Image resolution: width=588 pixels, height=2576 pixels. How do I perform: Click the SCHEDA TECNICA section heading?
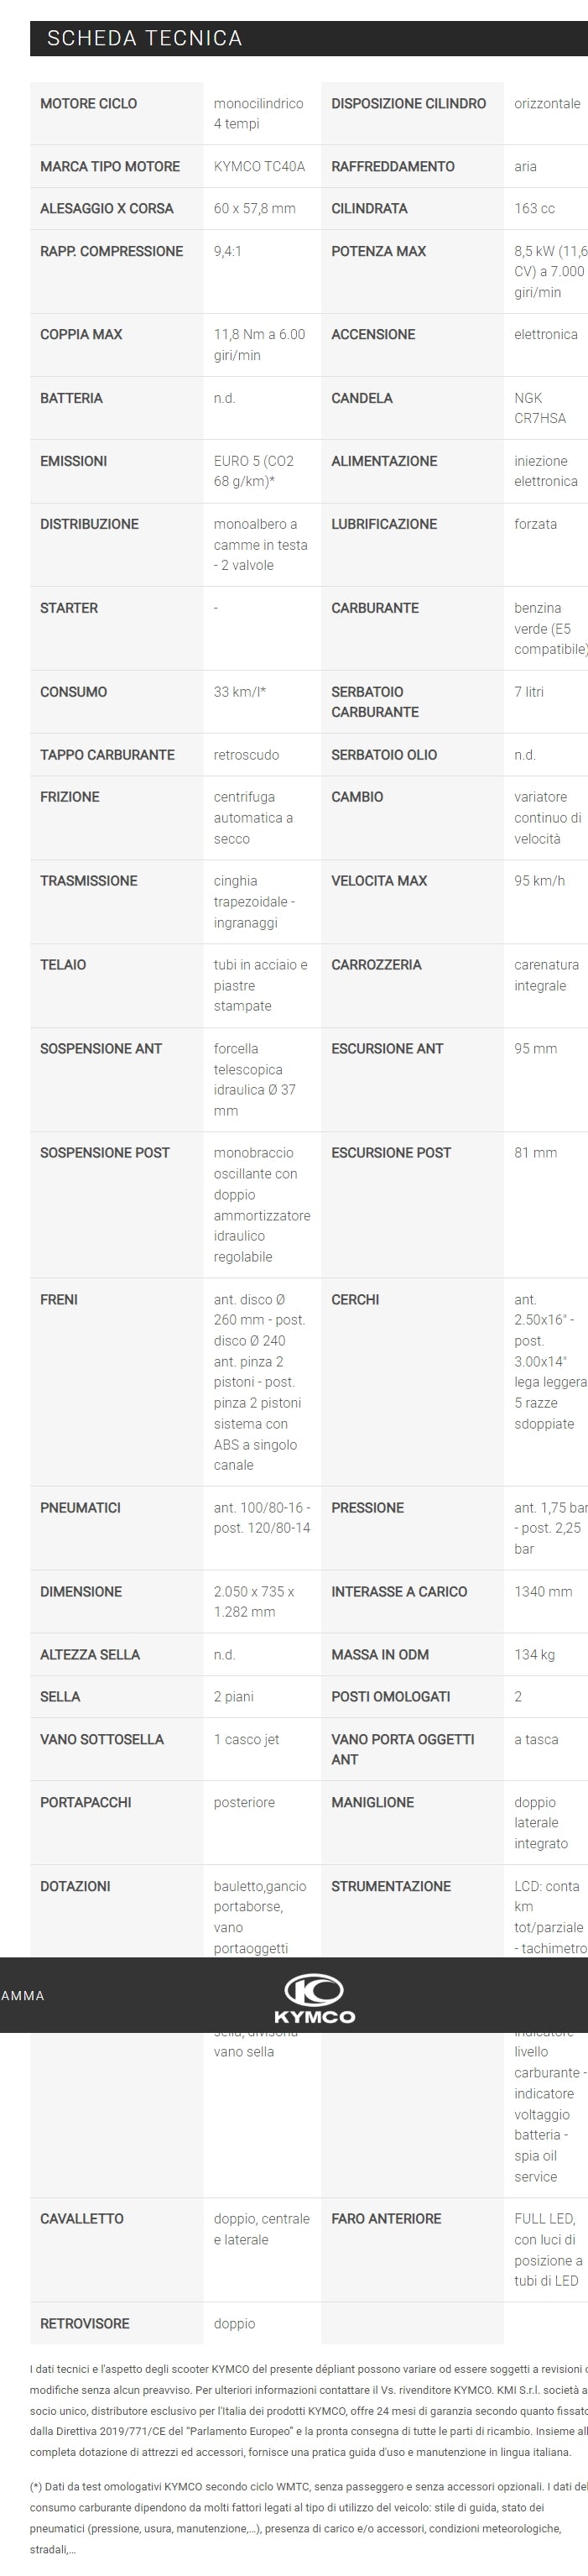pos(144,38)
